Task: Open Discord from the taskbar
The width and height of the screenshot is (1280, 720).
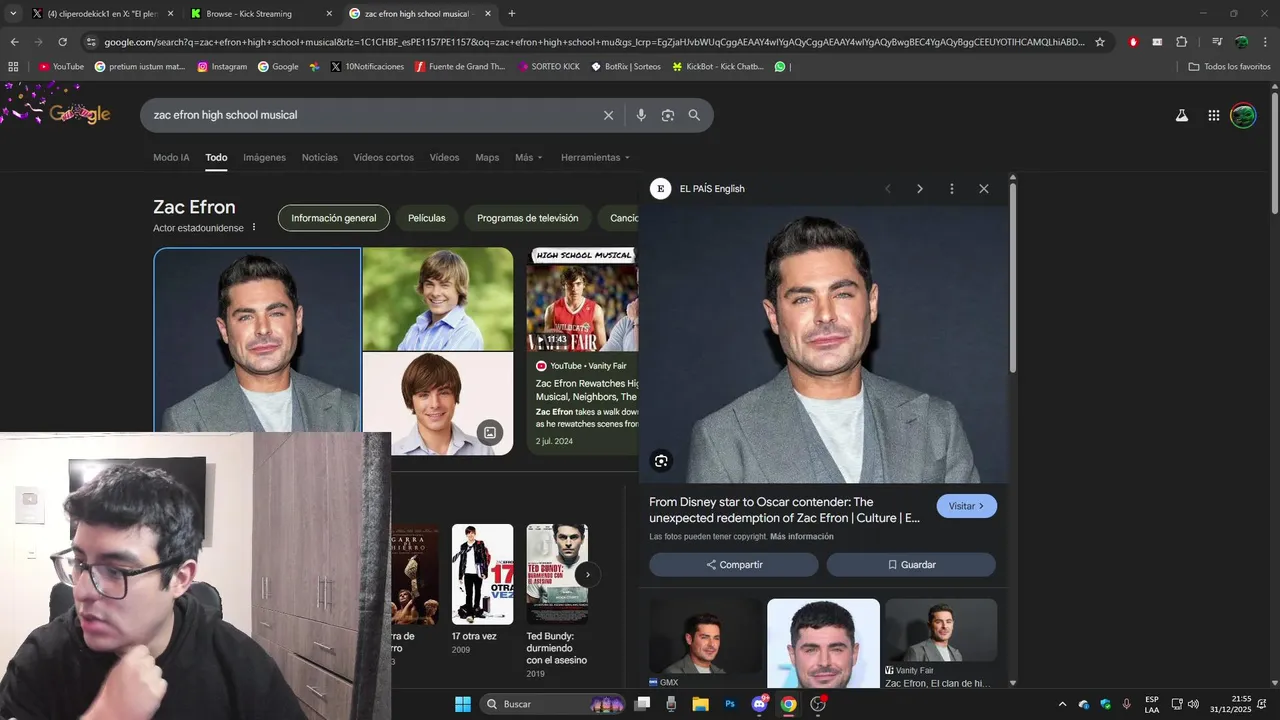Action: pyautogui.click(x=759, y=704)
